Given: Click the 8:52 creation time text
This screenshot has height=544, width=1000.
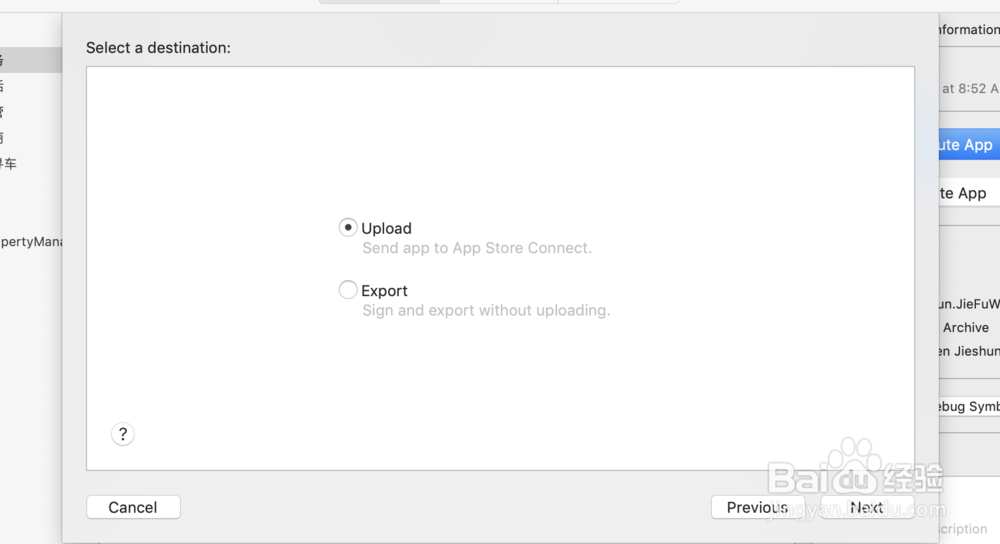Looking at the screenshot, I should click(970, 88).
